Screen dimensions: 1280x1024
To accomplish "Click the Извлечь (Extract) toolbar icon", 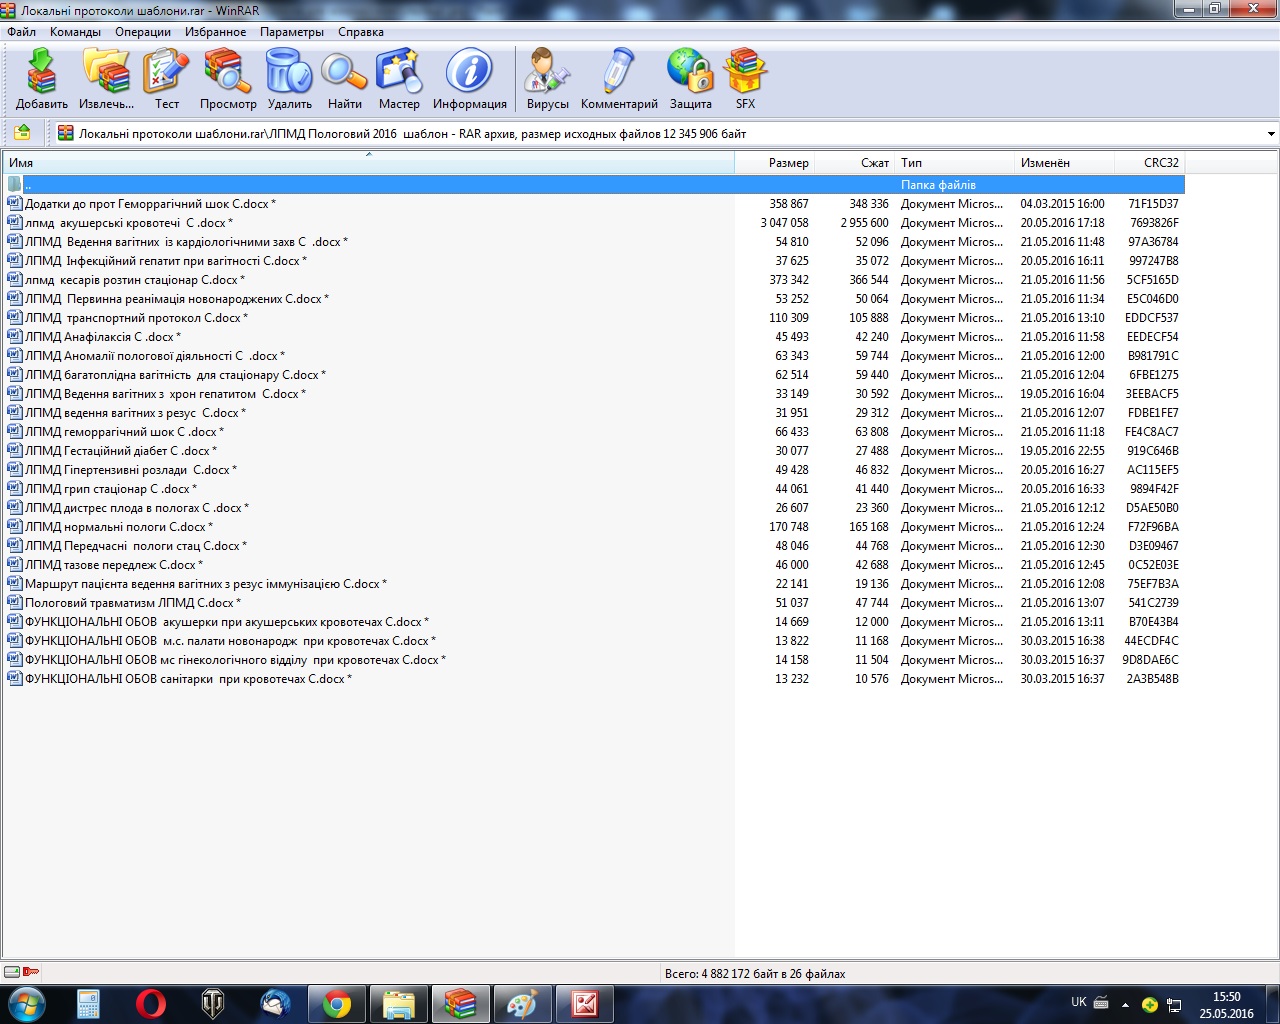I will click(106, 79).
